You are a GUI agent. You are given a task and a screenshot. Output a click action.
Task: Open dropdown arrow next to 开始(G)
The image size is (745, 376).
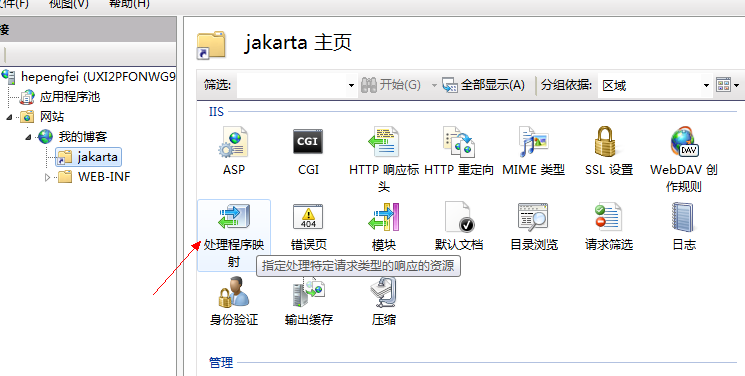click(434, 86)
